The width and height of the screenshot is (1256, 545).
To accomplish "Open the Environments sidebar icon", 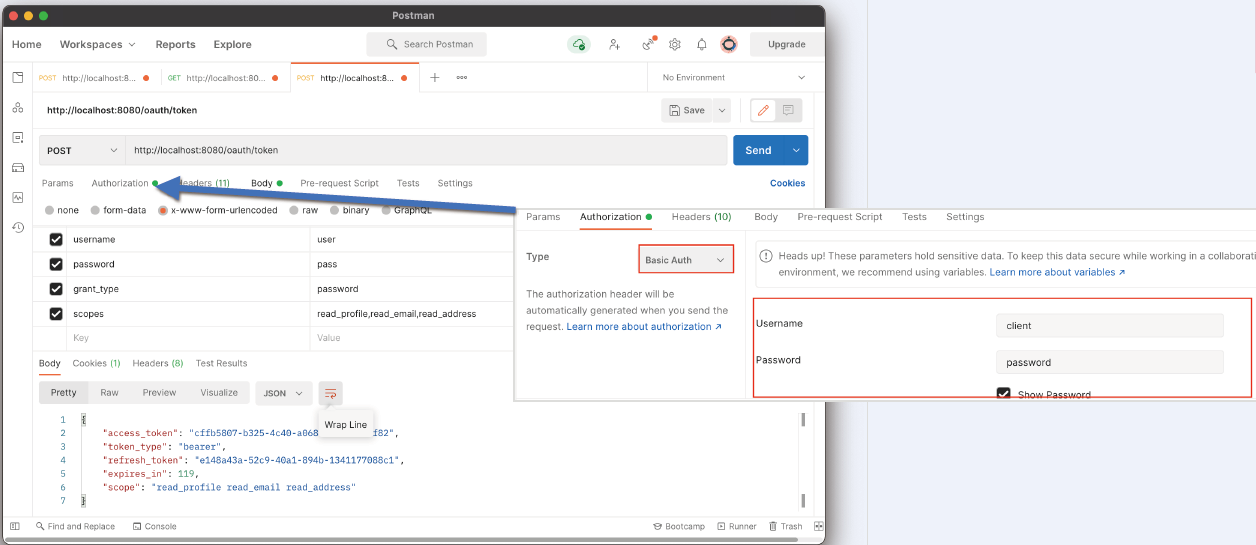I will tap(18, 137).
